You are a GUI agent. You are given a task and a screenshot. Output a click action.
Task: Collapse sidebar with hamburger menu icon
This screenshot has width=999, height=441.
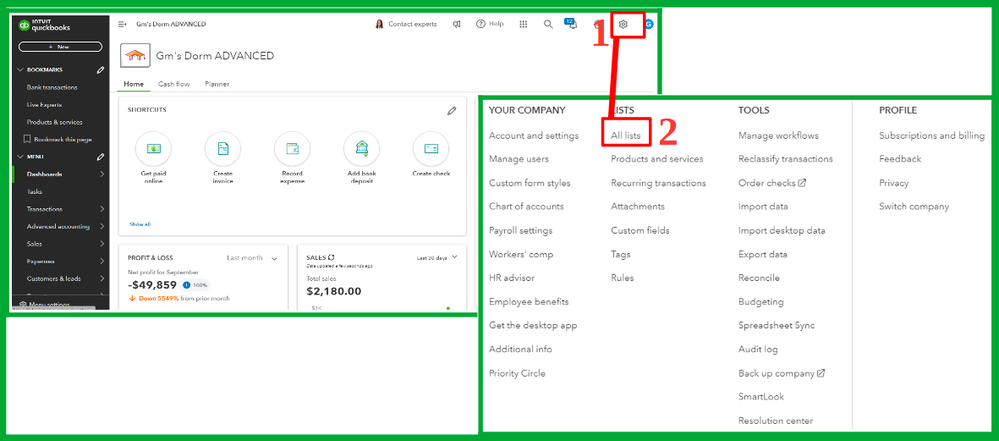click(x=122, y=24)
